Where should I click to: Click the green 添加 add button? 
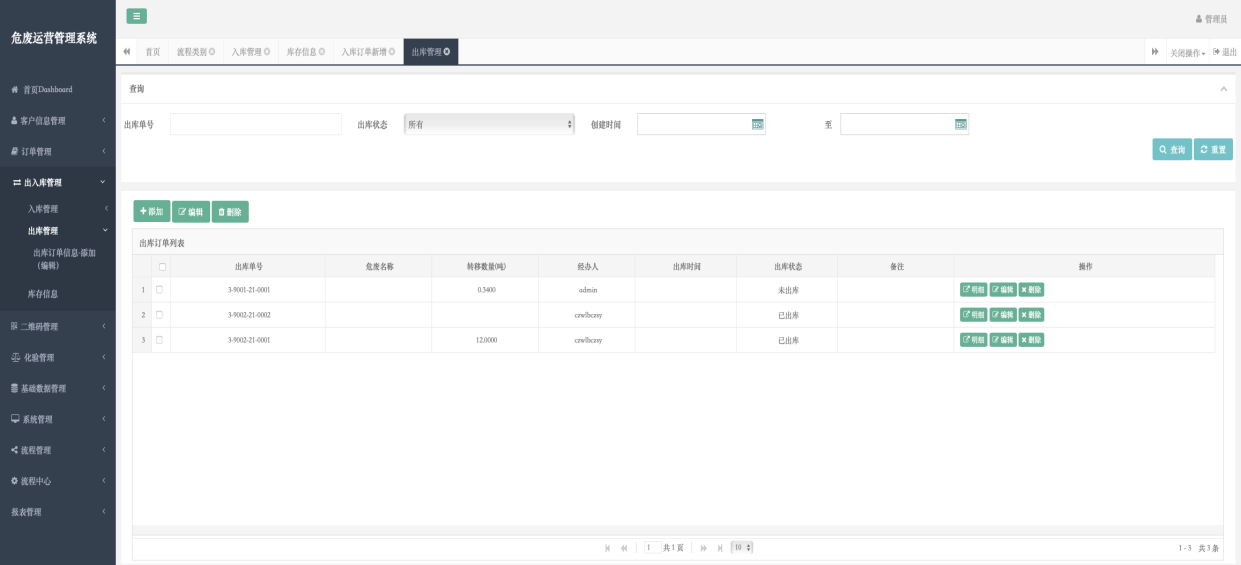pyautogui.click(x=152, y=212)
